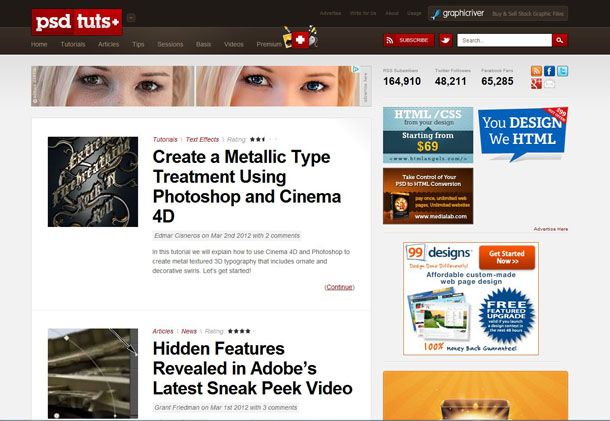Viewport: 610px width, 421px height.
Task: Click the email envelope icon
Action: click(549, 84)
